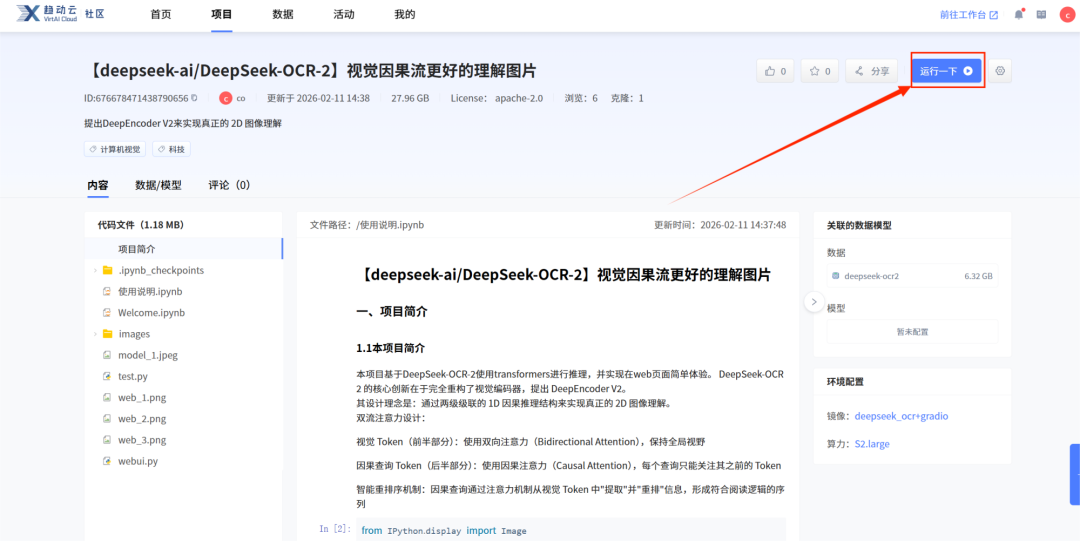Open web_2.png in file tree
The width and height of the screenshot is (1080, 541).
142,419
